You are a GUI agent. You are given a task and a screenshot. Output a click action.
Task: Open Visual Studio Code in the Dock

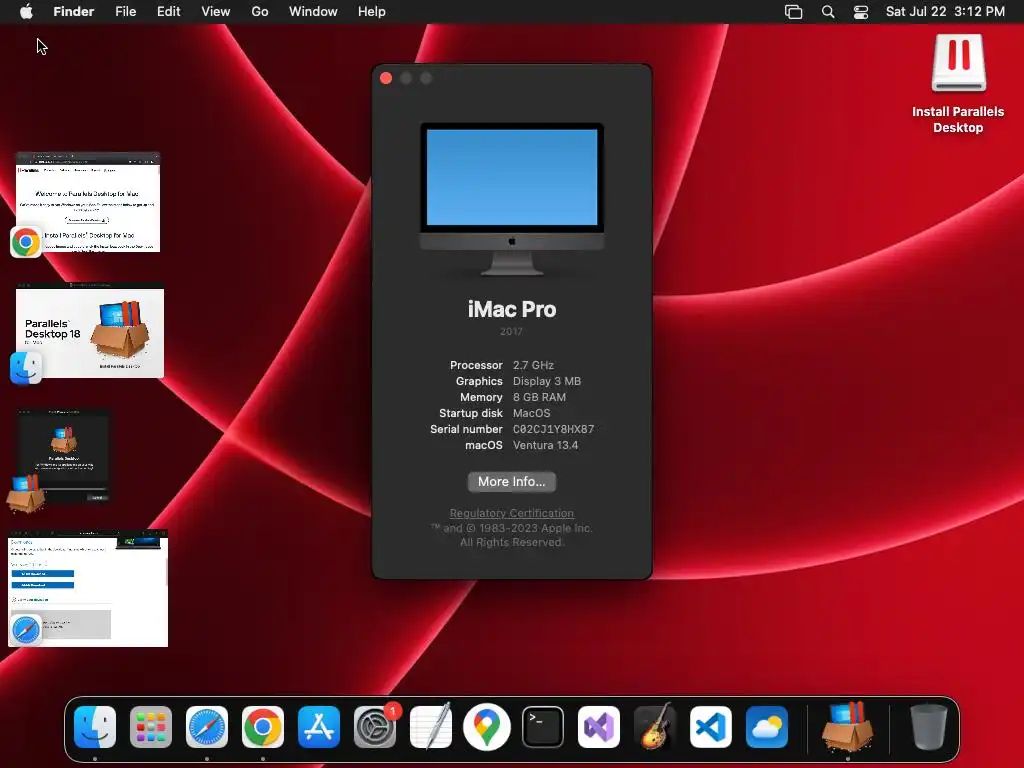tap(711, 727)
